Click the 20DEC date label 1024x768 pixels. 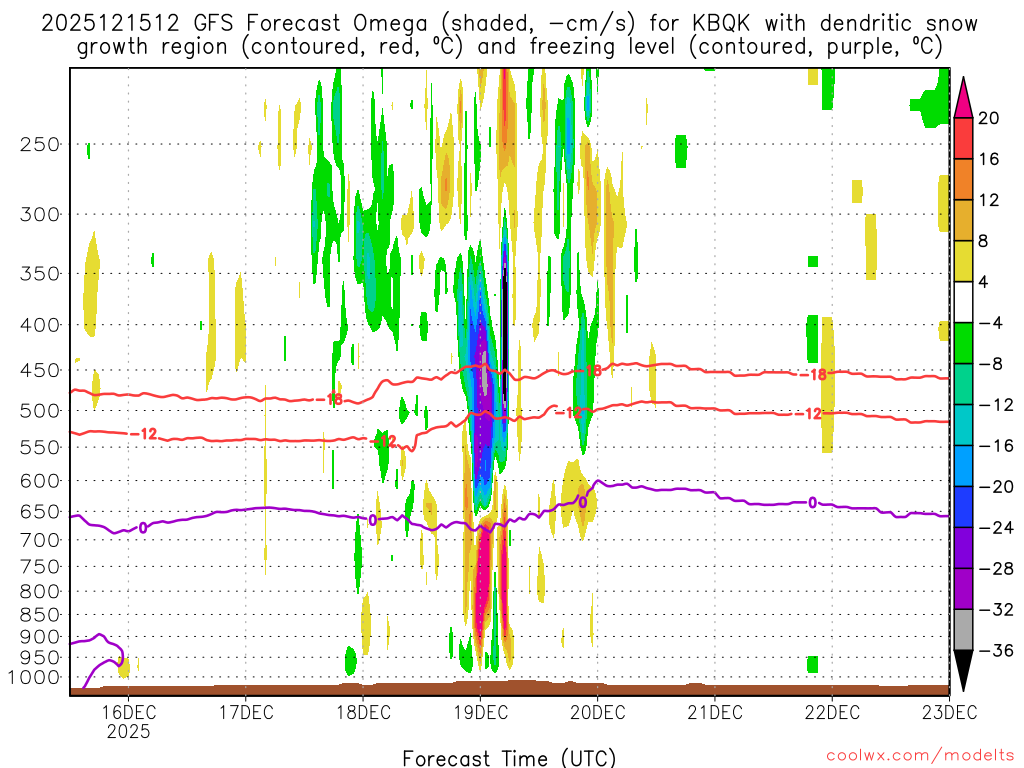pyautogui.click(x=598, y=711)
